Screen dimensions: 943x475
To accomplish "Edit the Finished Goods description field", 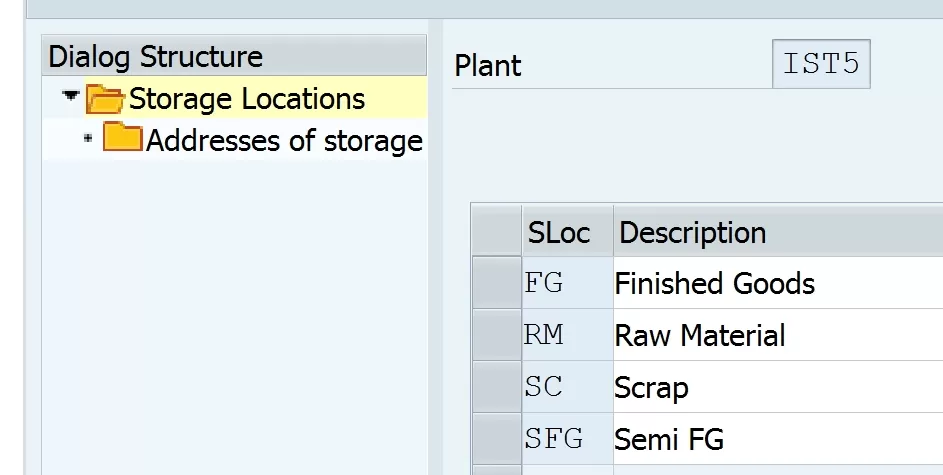I will pyautogui.click(x=778, y=283).
